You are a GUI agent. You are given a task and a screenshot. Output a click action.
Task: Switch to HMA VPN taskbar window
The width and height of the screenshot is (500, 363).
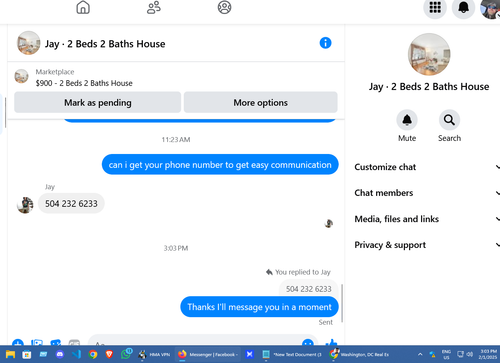click(x=154, y=354)
